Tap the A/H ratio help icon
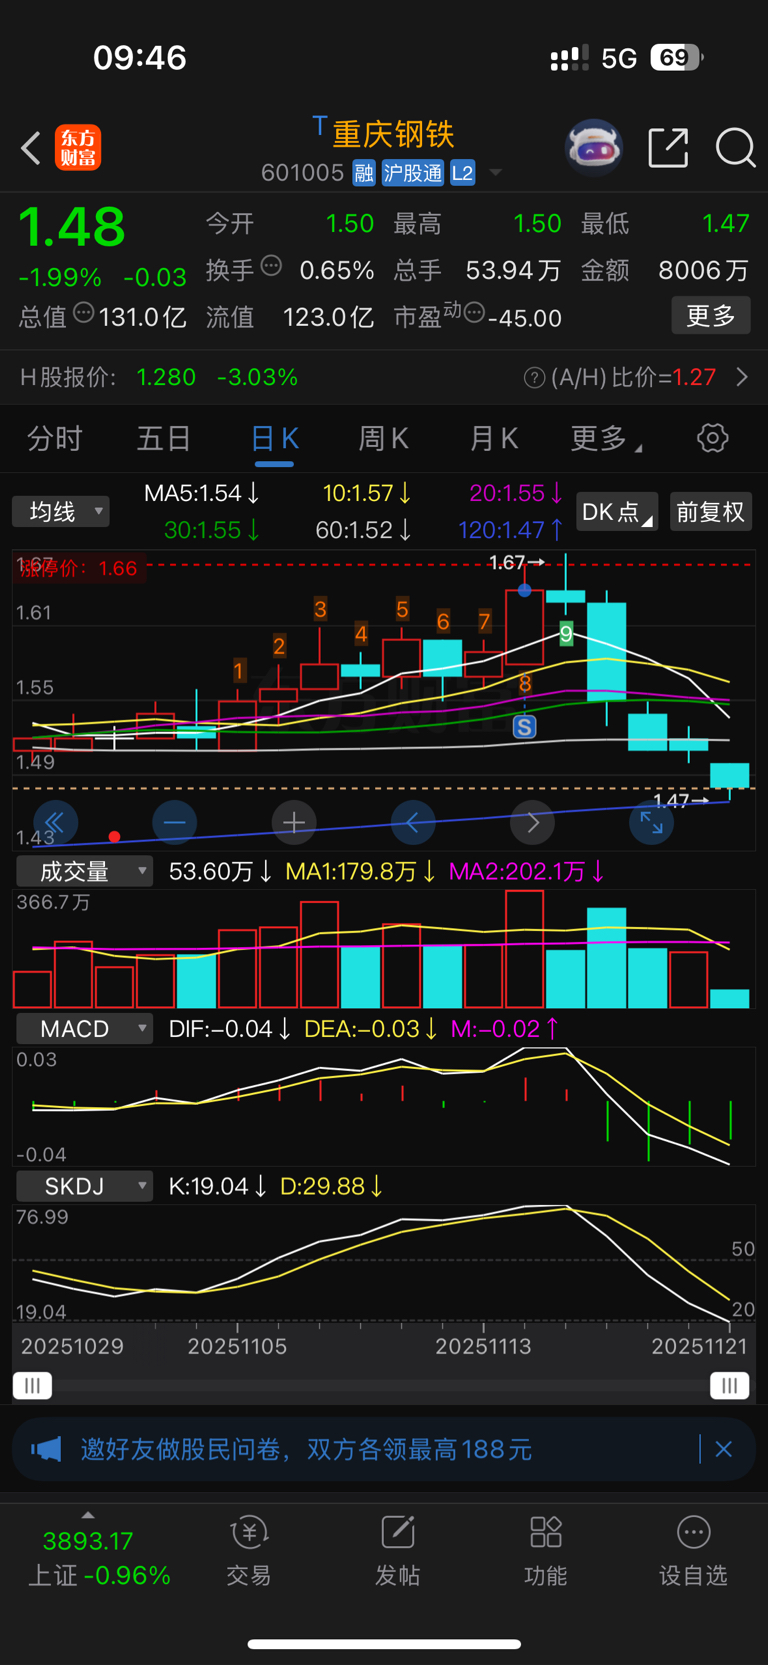The image size is (769, 1665). click(x=534, y=377)
